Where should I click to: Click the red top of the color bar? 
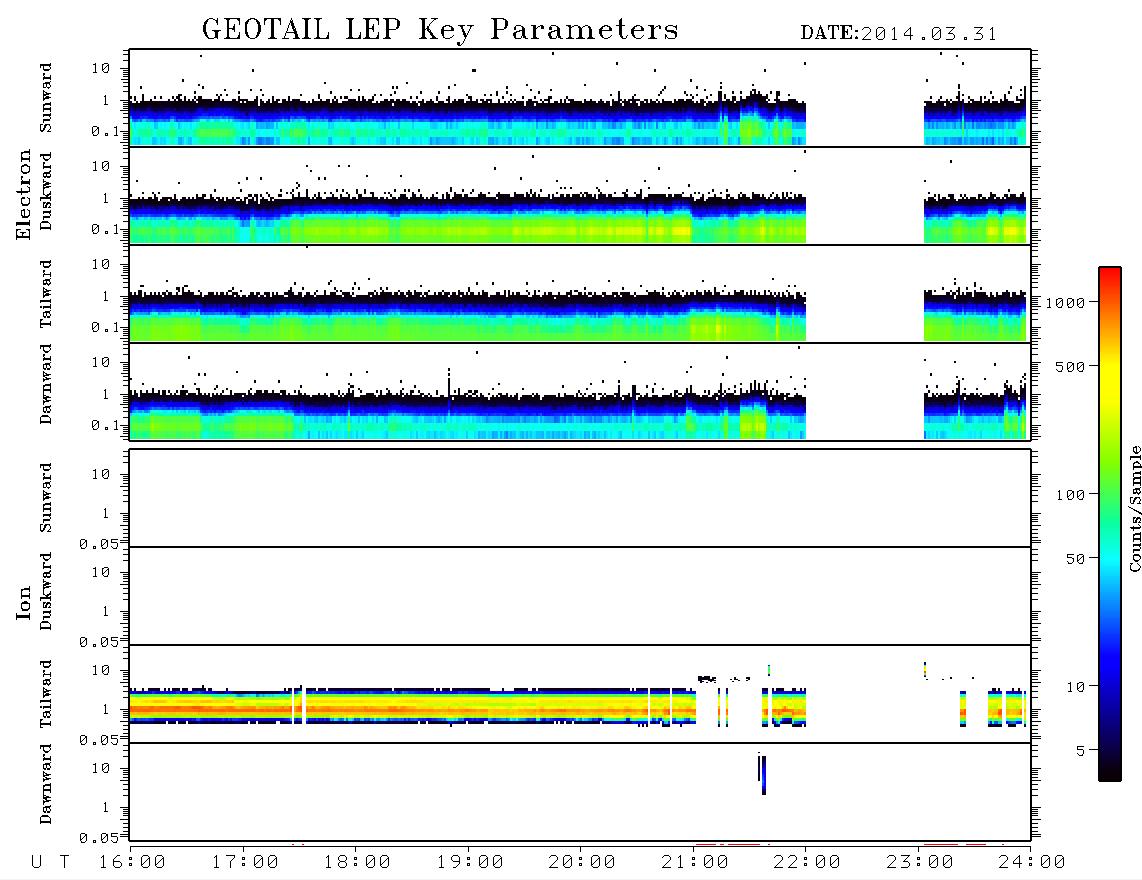pos(1110,277)
